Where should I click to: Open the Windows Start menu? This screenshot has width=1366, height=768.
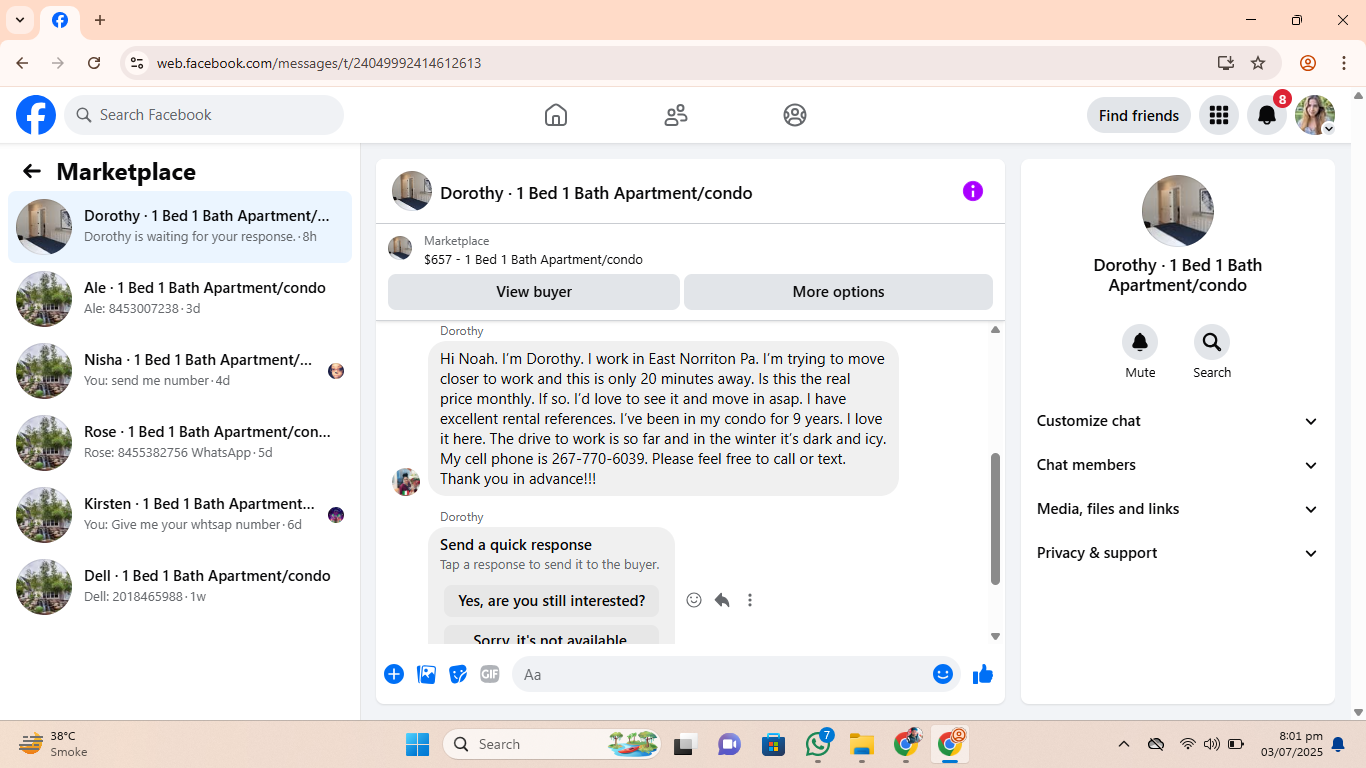coord(417,744)
